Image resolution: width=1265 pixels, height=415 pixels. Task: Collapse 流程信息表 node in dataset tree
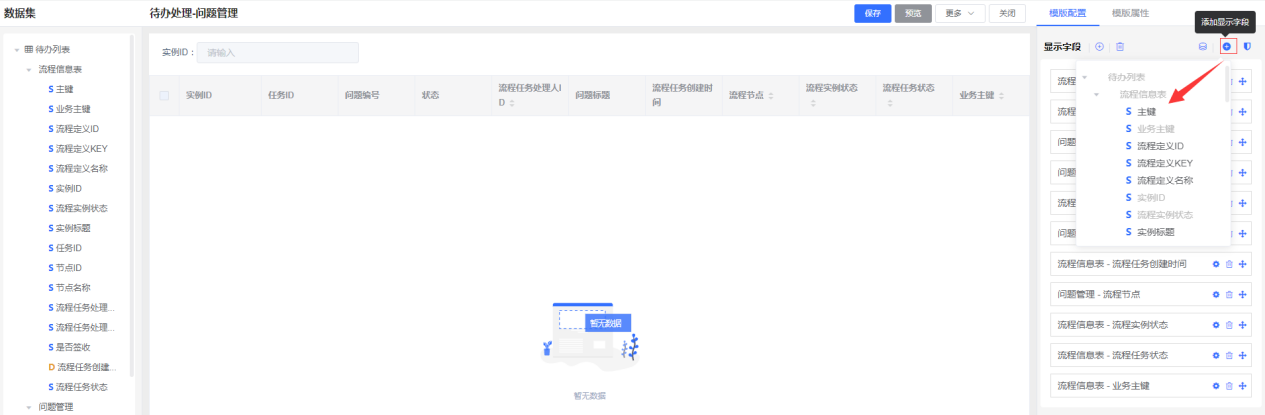tap(29, 69)
